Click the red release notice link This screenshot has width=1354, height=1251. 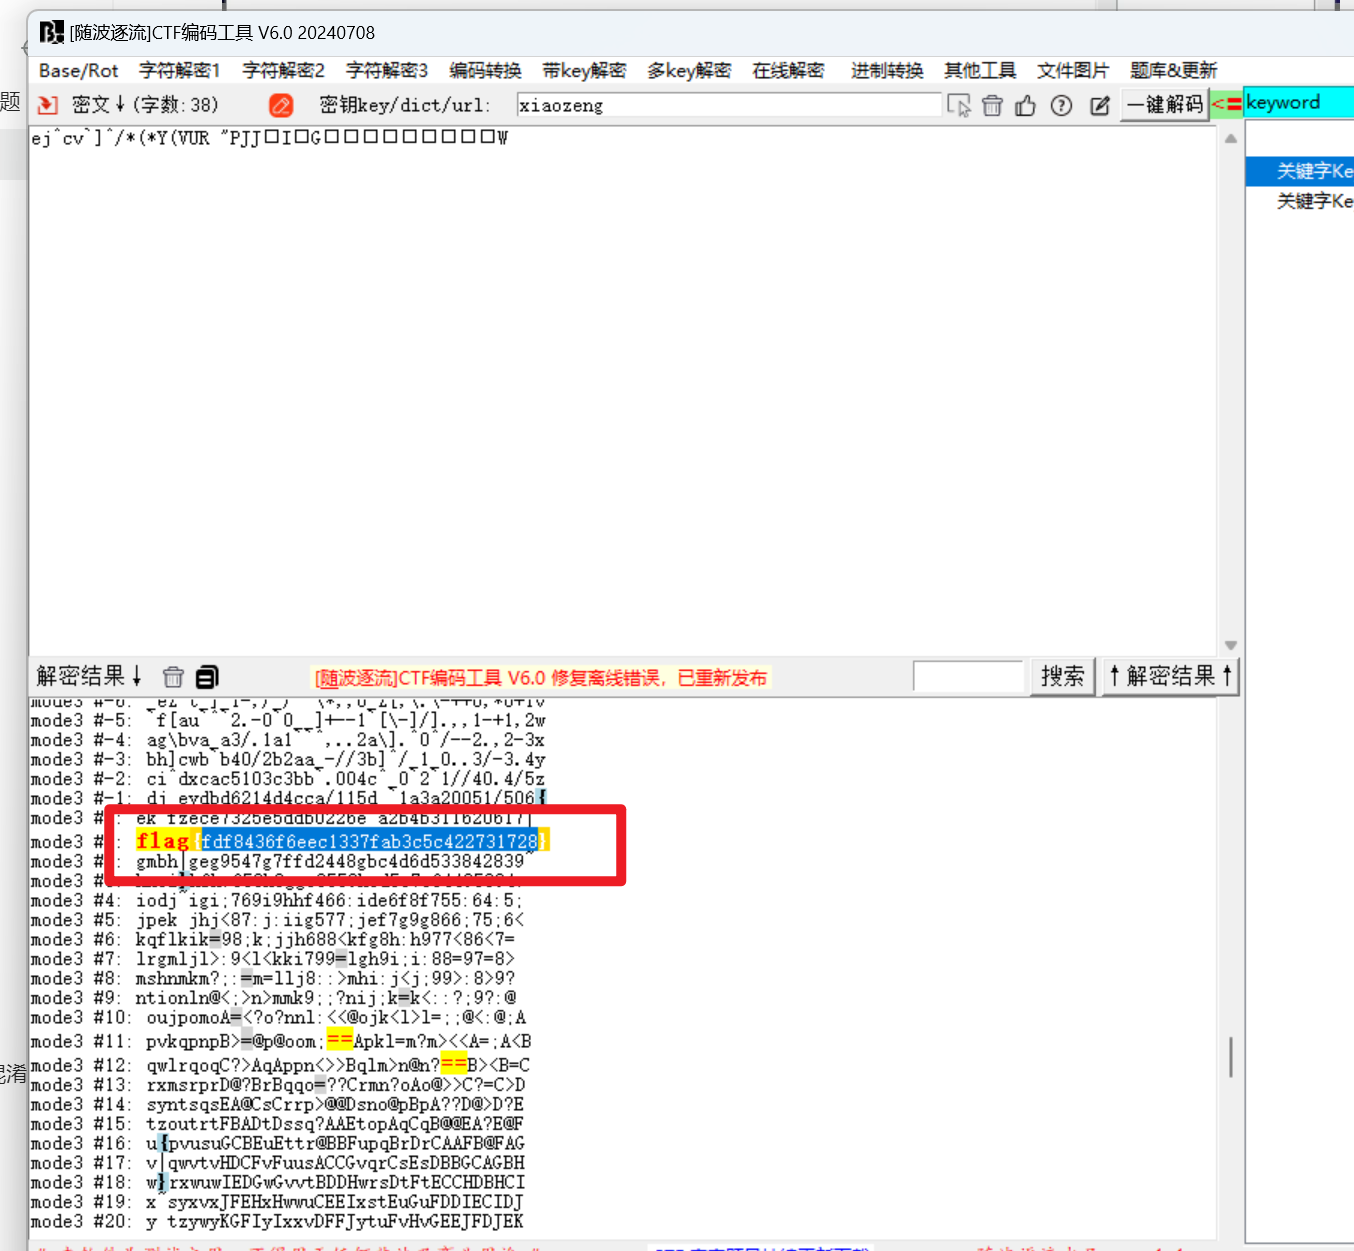[x=541, y=678]
